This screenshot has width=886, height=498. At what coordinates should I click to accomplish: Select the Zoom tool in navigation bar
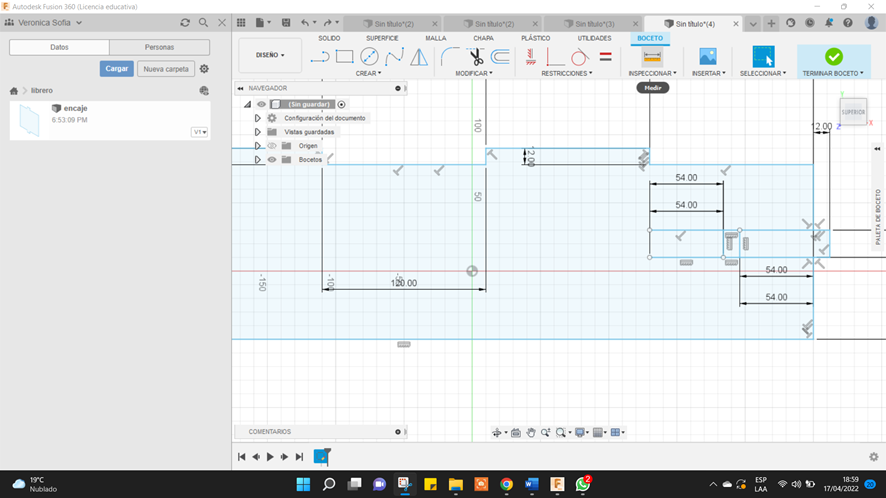(x=545, y=432)
